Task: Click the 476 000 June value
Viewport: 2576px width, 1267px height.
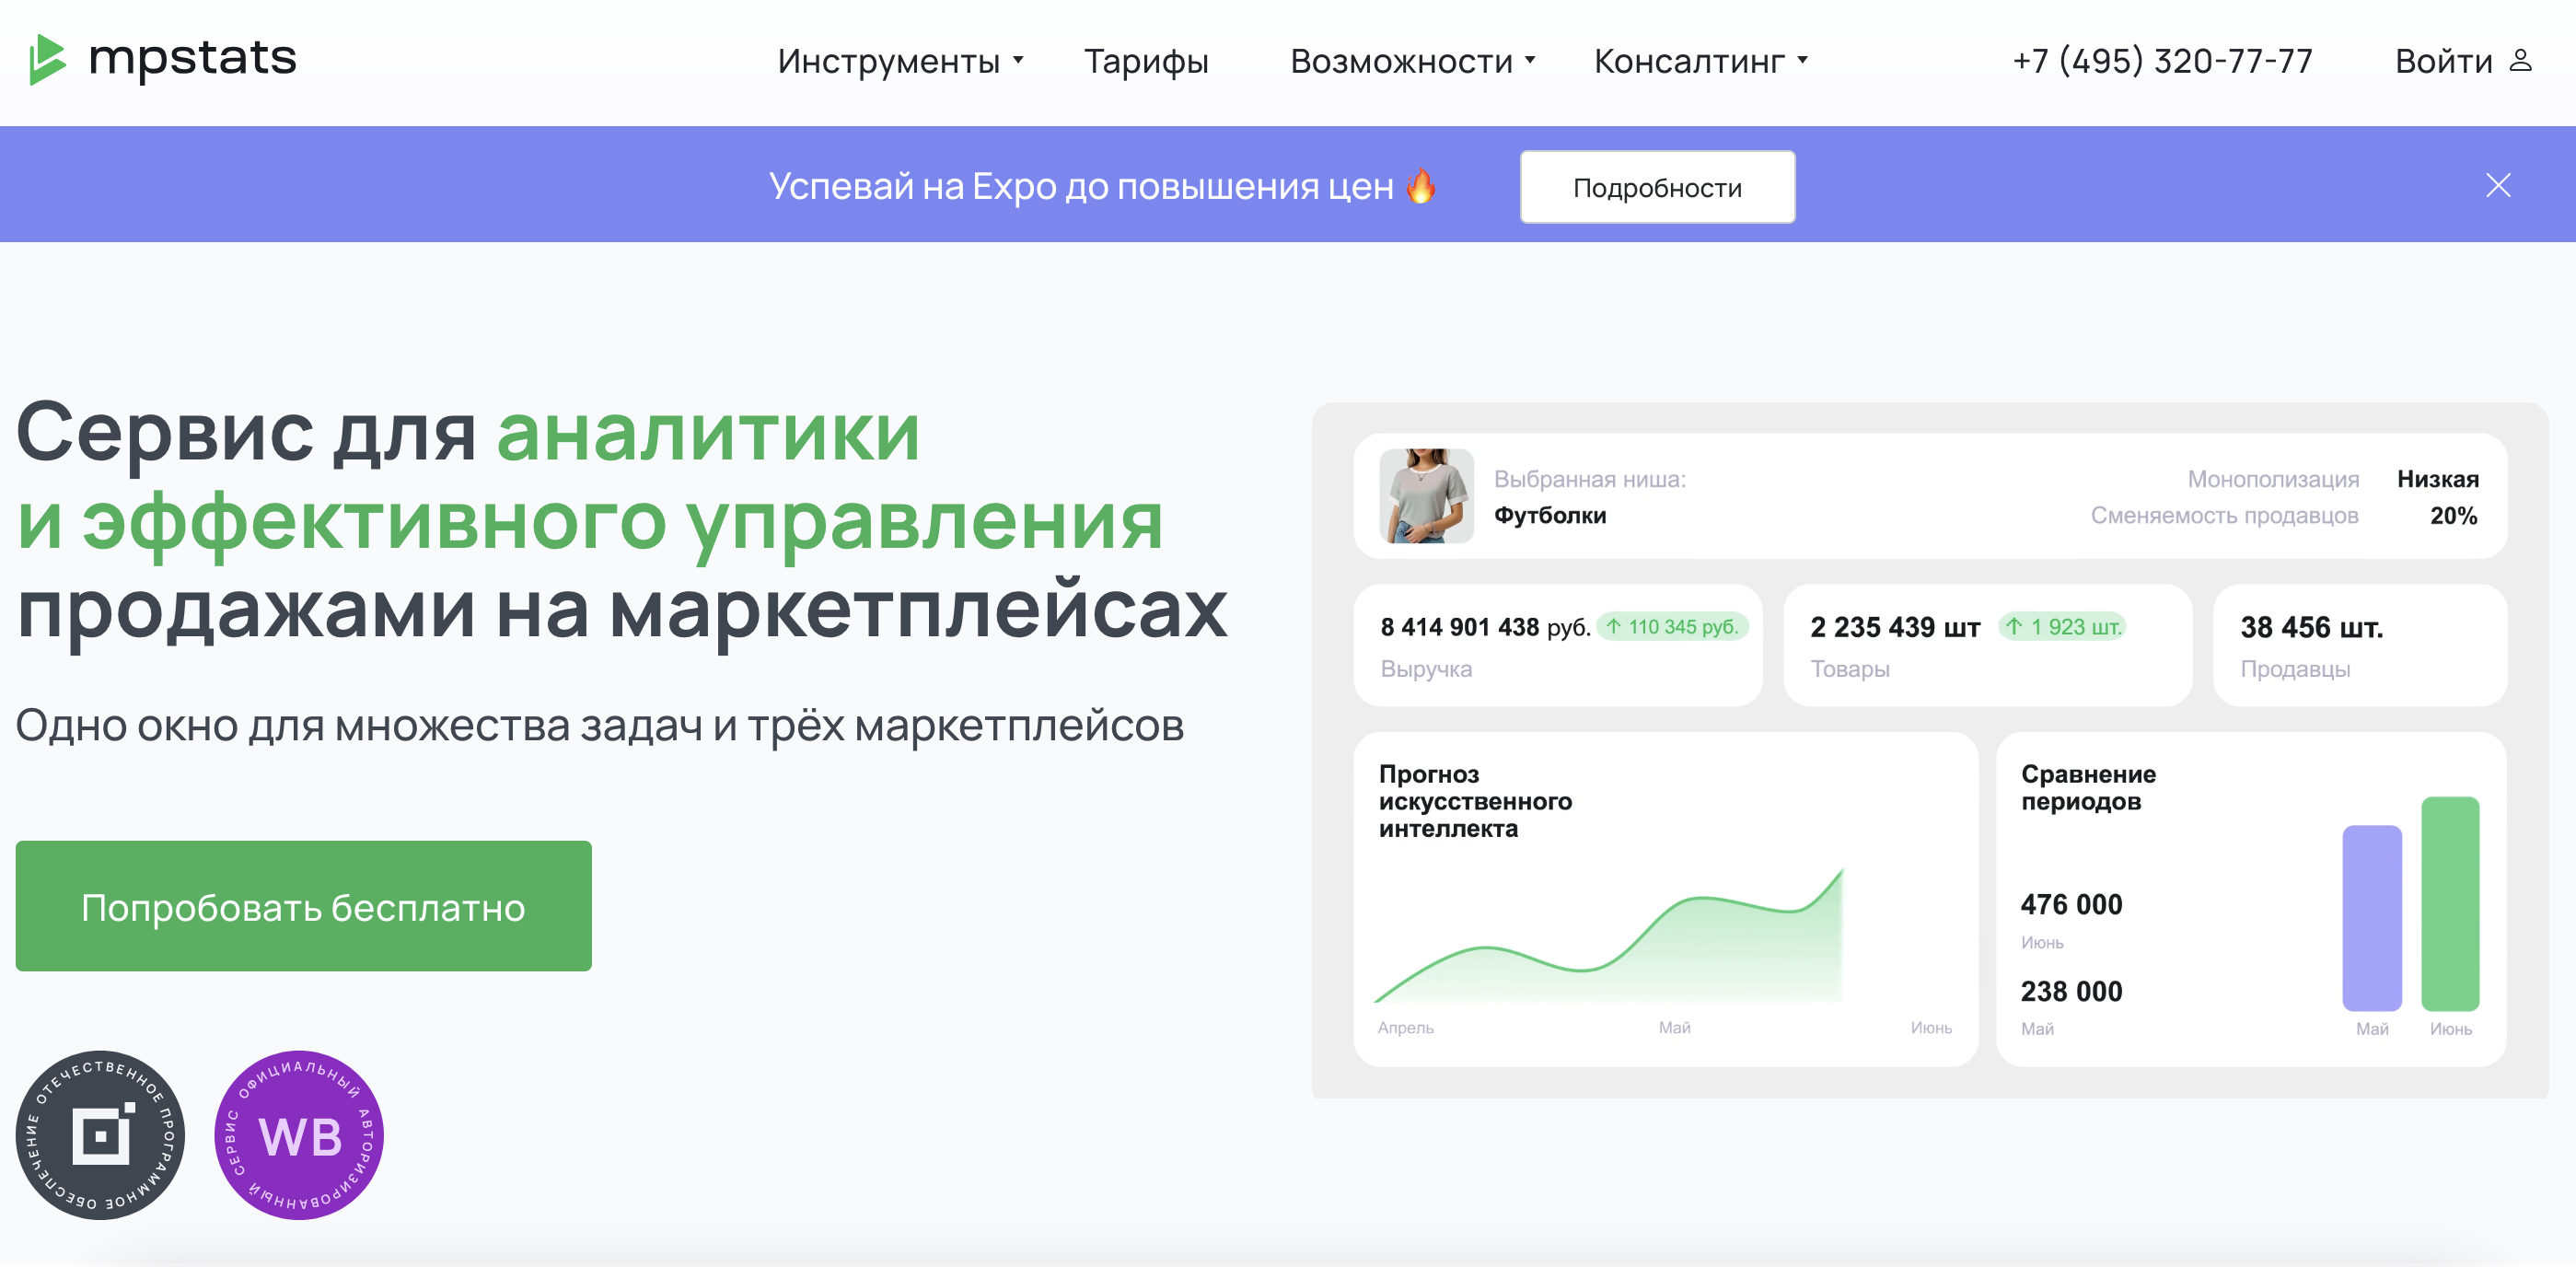Action: pos(2071,904)
